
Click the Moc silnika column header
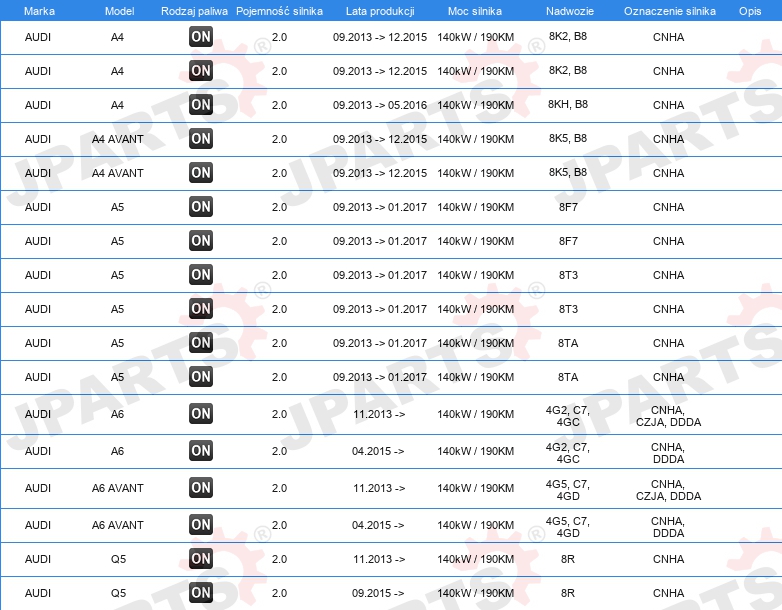[475, 11]
